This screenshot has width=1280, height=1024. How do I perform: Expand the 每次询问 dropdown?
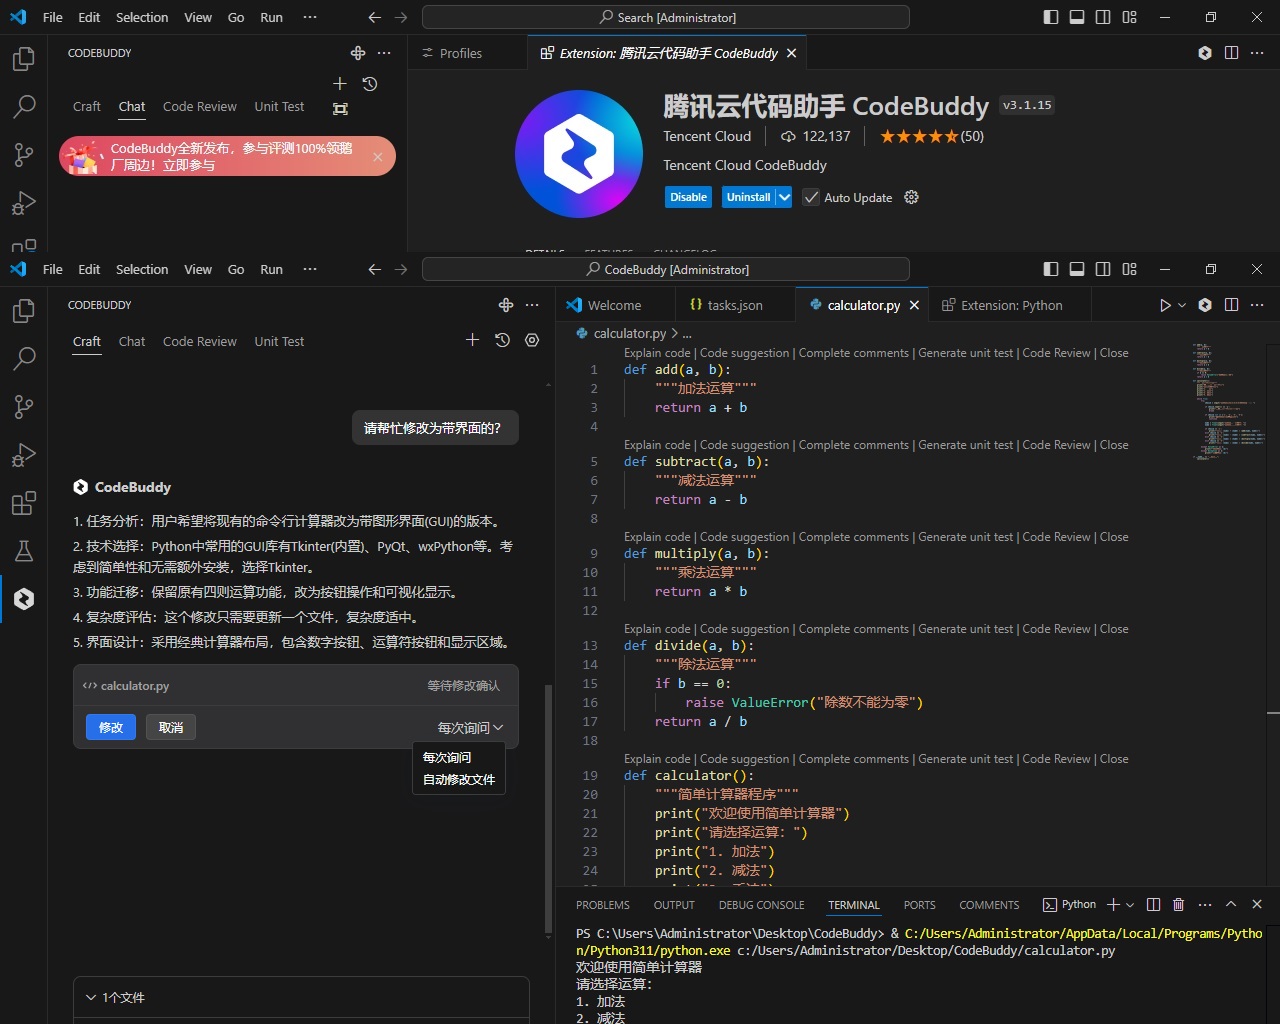470,727
